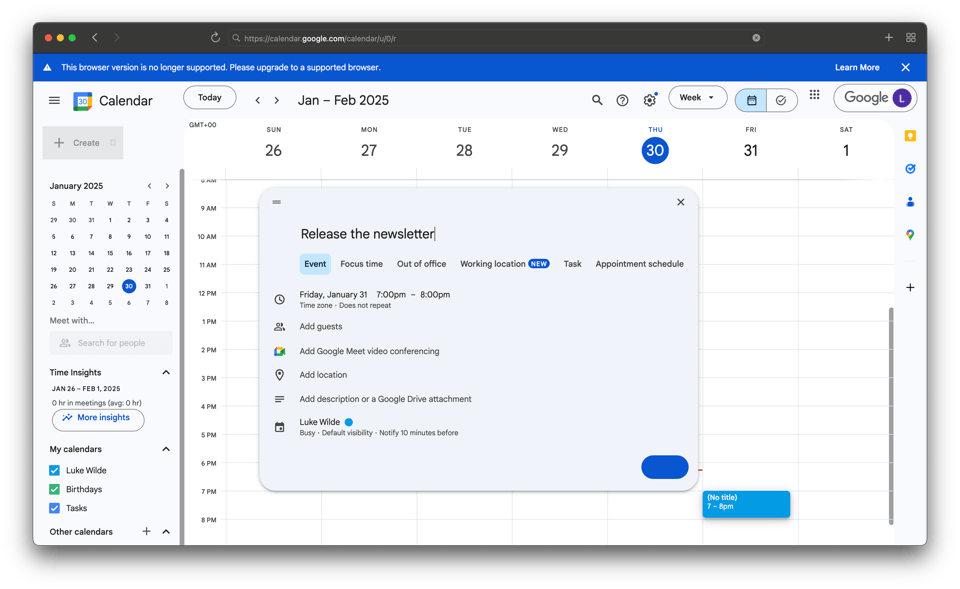
Task: Disable the Tasks calendar checkbox
Action: click(x=55, y=508)
